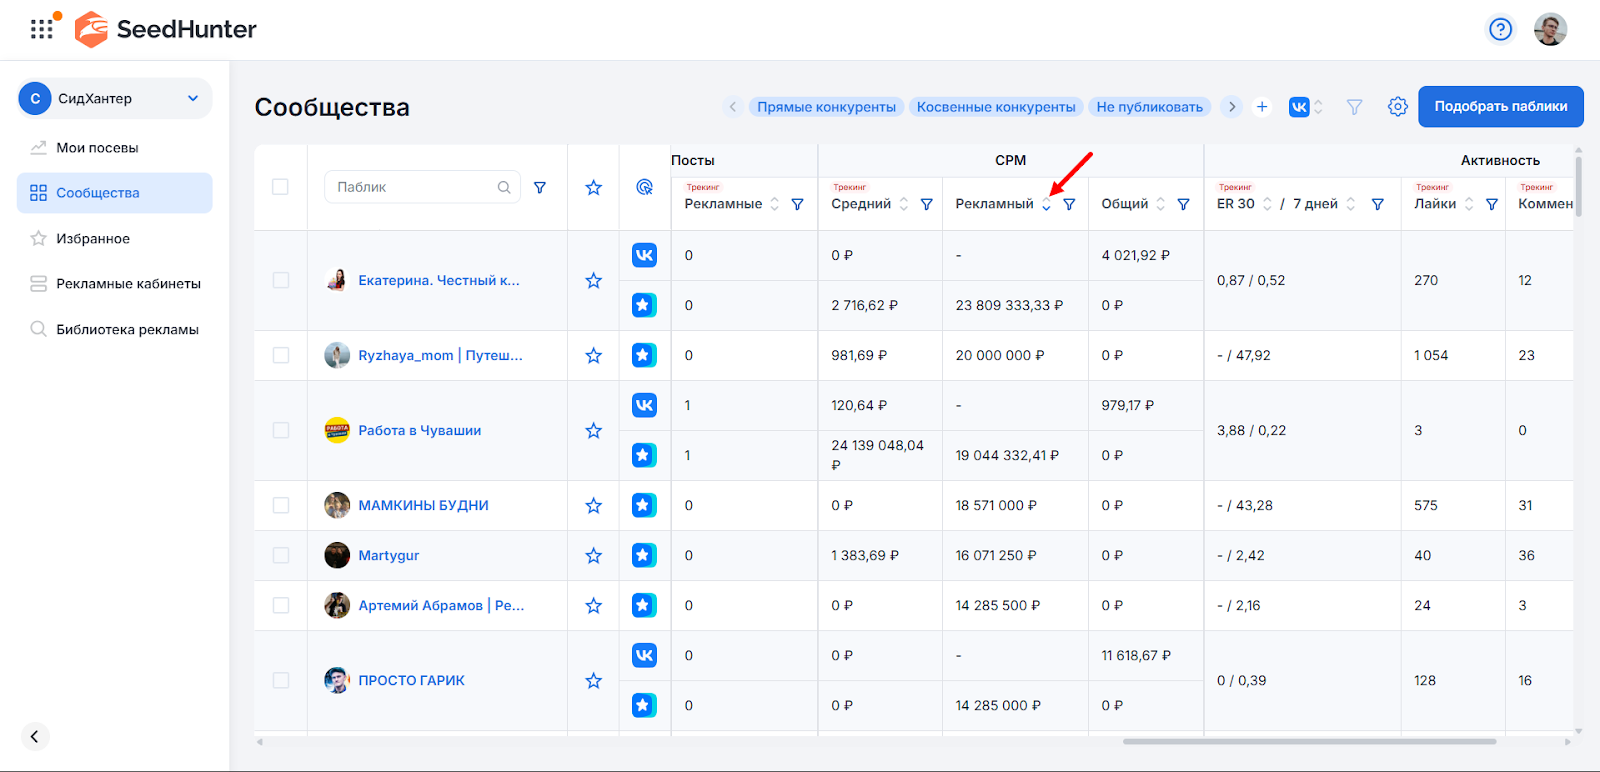
Task: Check the select-all header checkbox
Action: [x=280, y=187]
